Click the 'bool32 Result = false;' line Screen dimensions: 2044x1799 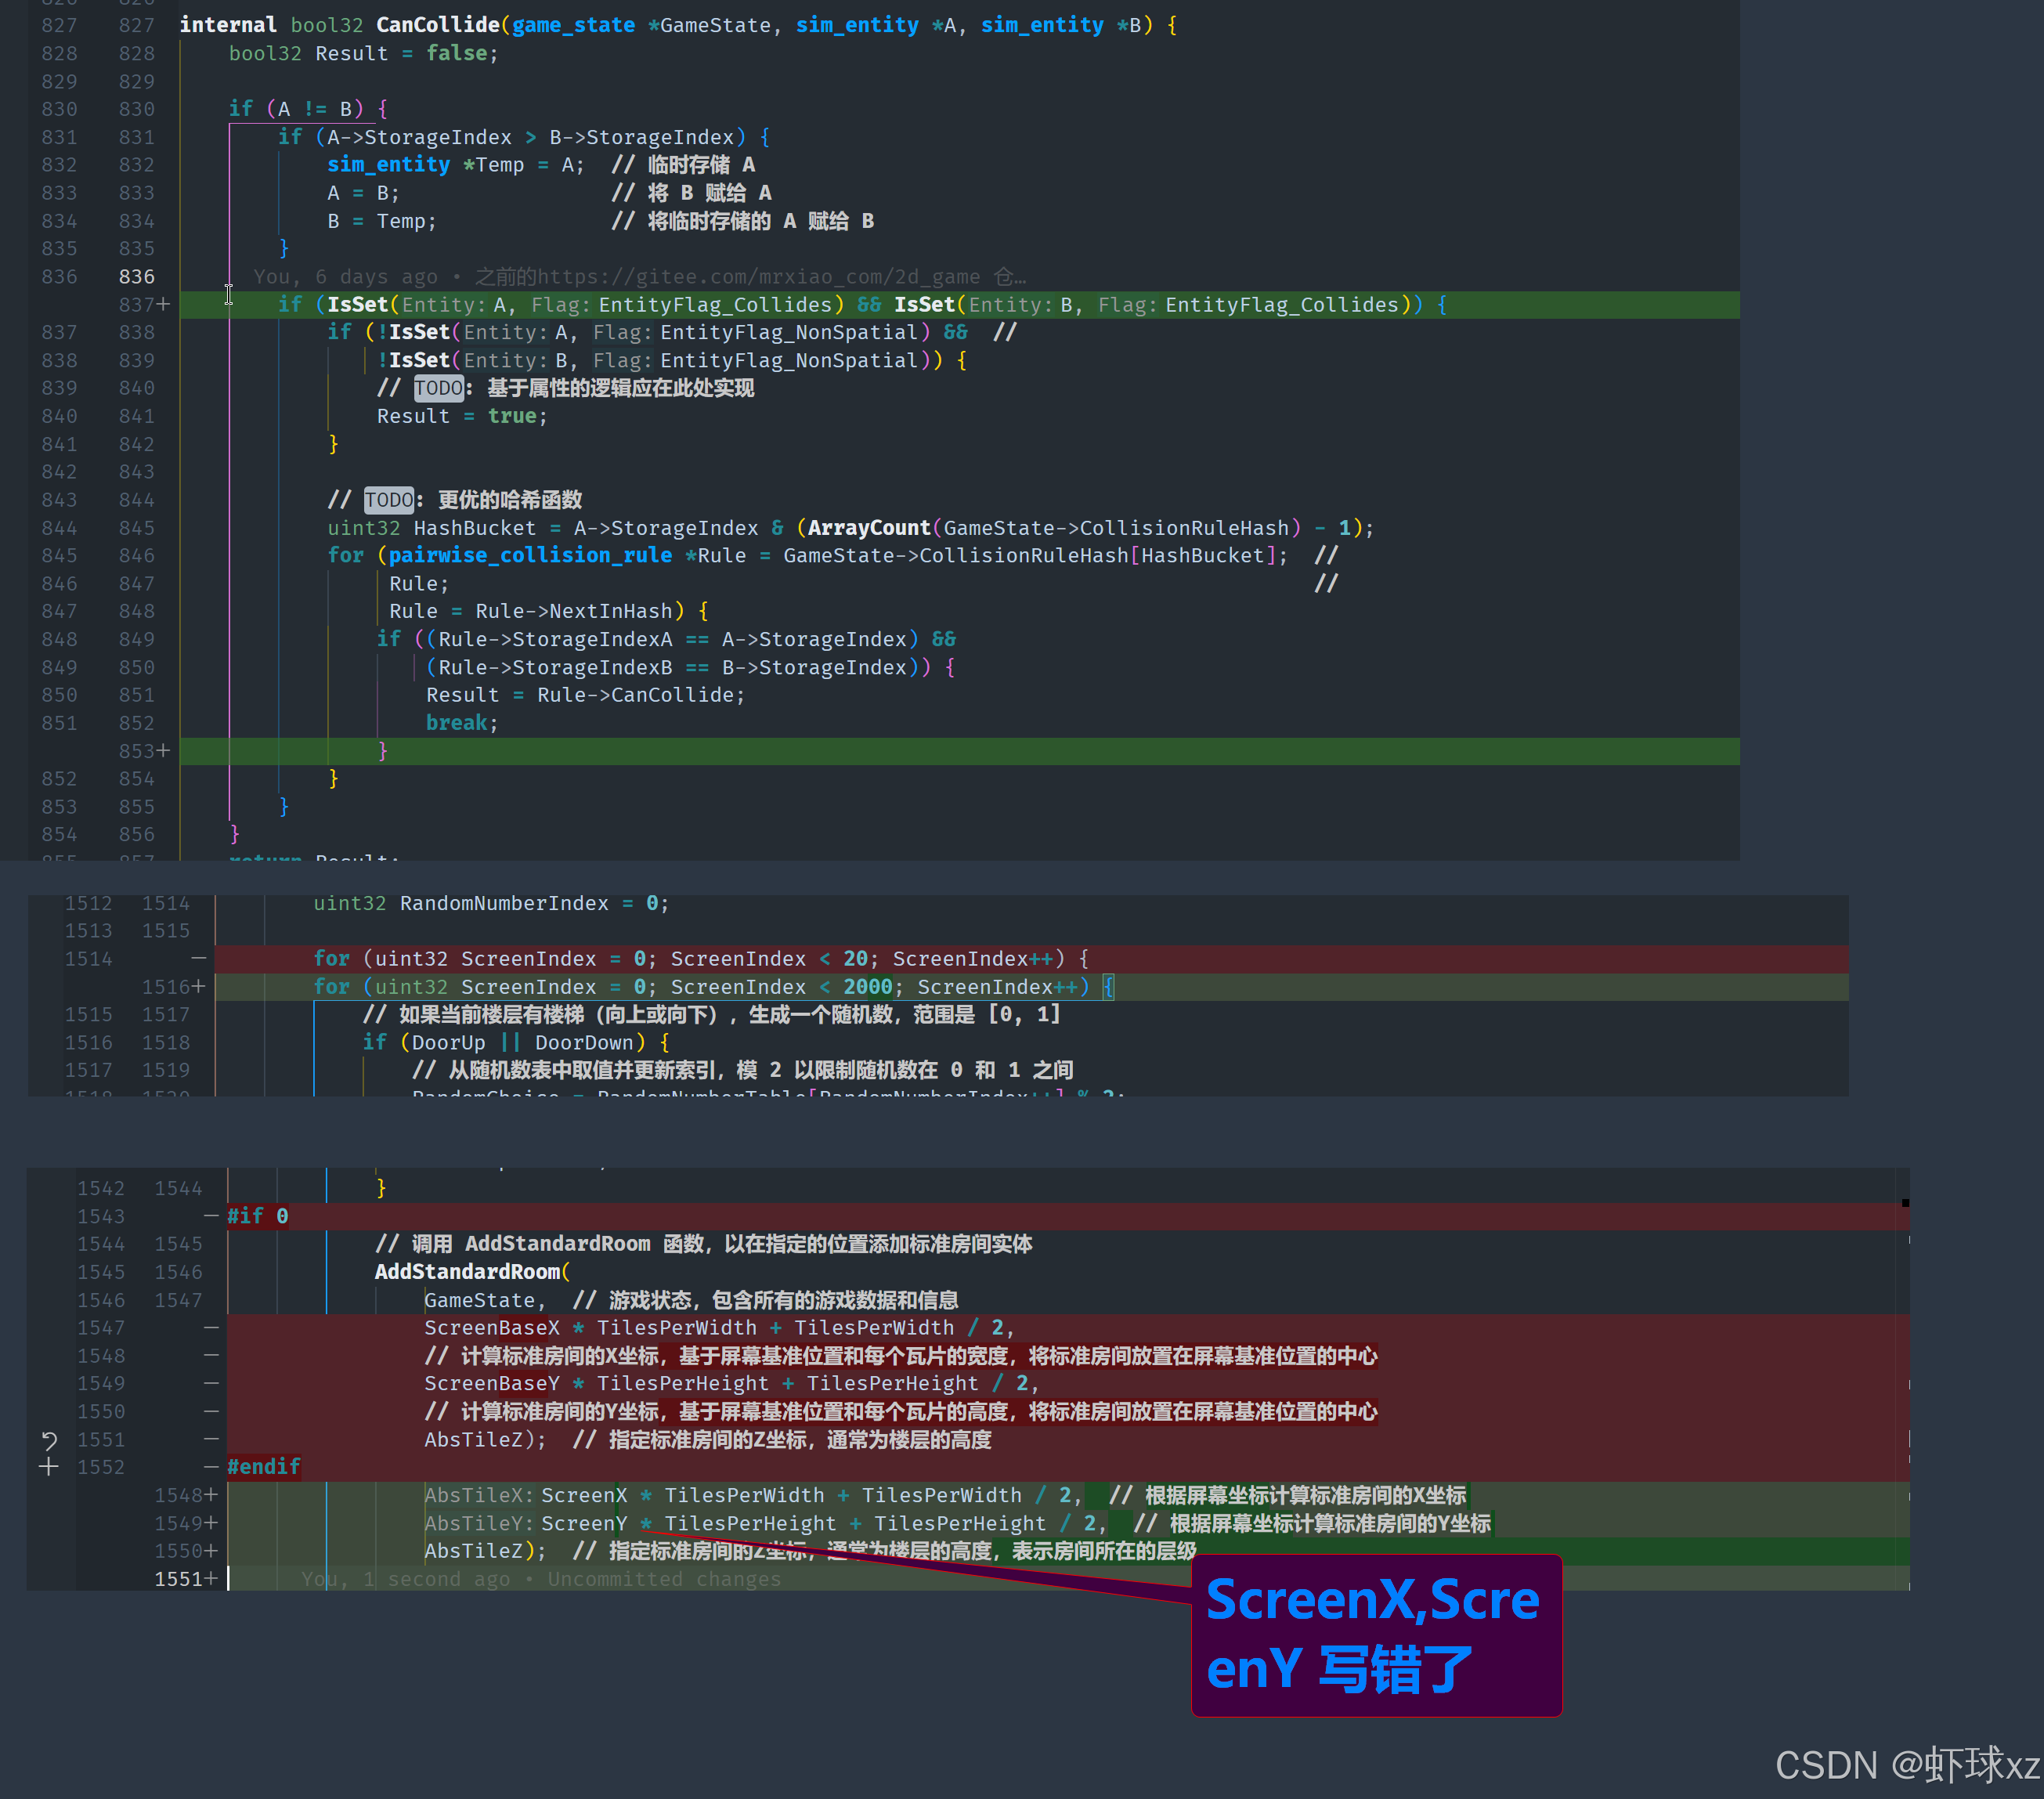(363, 53)
